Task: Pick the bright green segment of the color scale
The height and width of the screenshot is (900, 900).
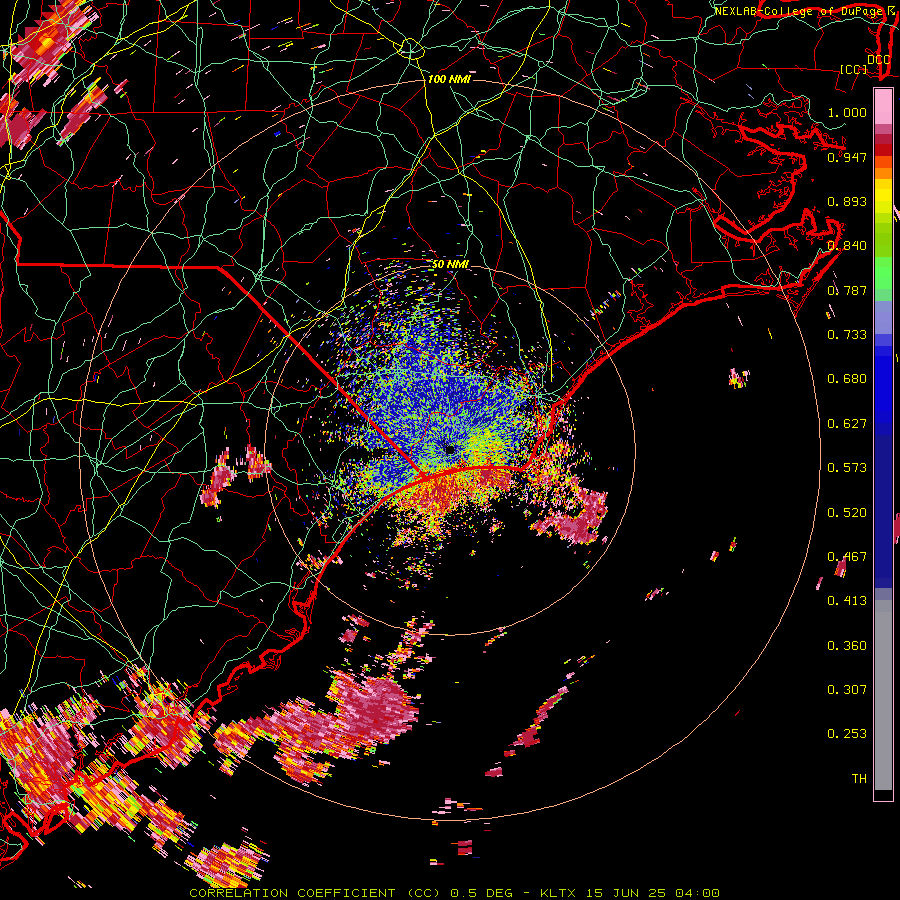Action: 883,273
